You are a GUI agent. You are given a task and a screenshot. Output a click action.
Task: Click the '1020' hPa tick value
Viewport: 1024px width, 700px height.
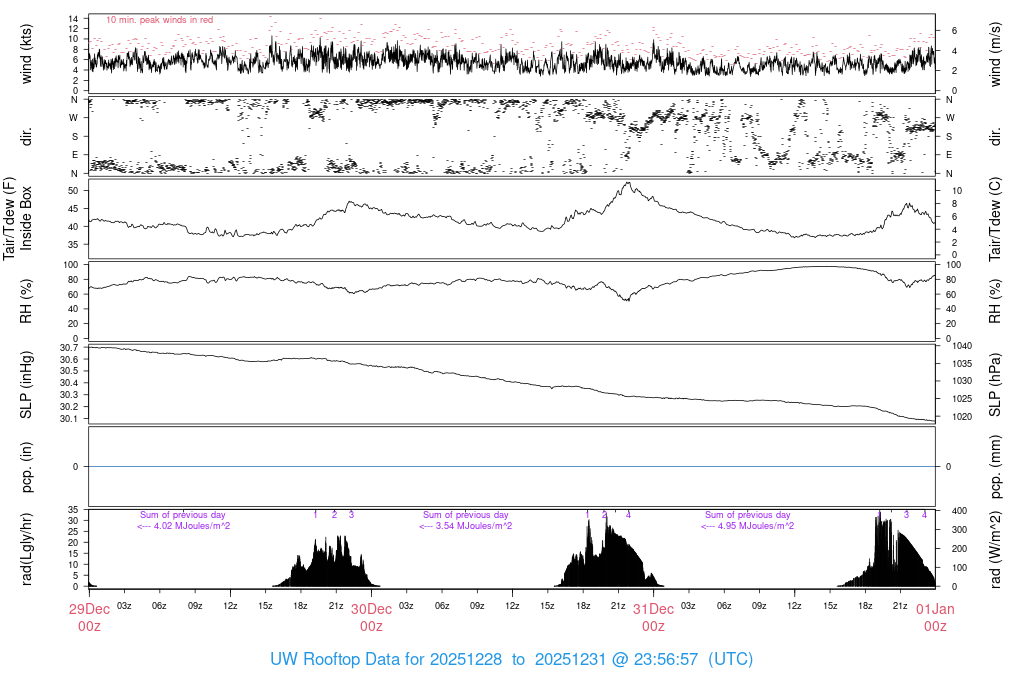tap(962, 417)
